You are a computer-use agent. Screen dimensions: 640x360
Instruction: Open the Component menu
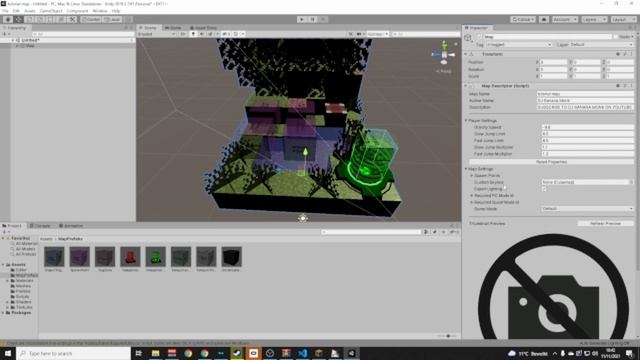coord(77,11)
